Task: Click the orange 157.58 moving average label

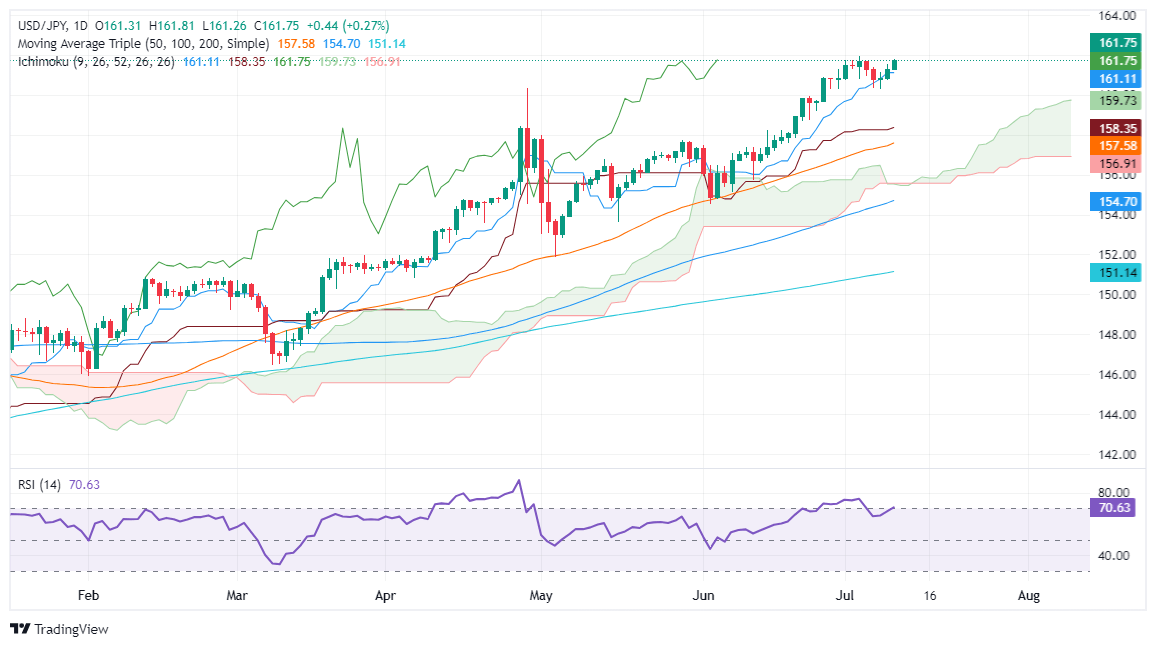Action: 1116,146
